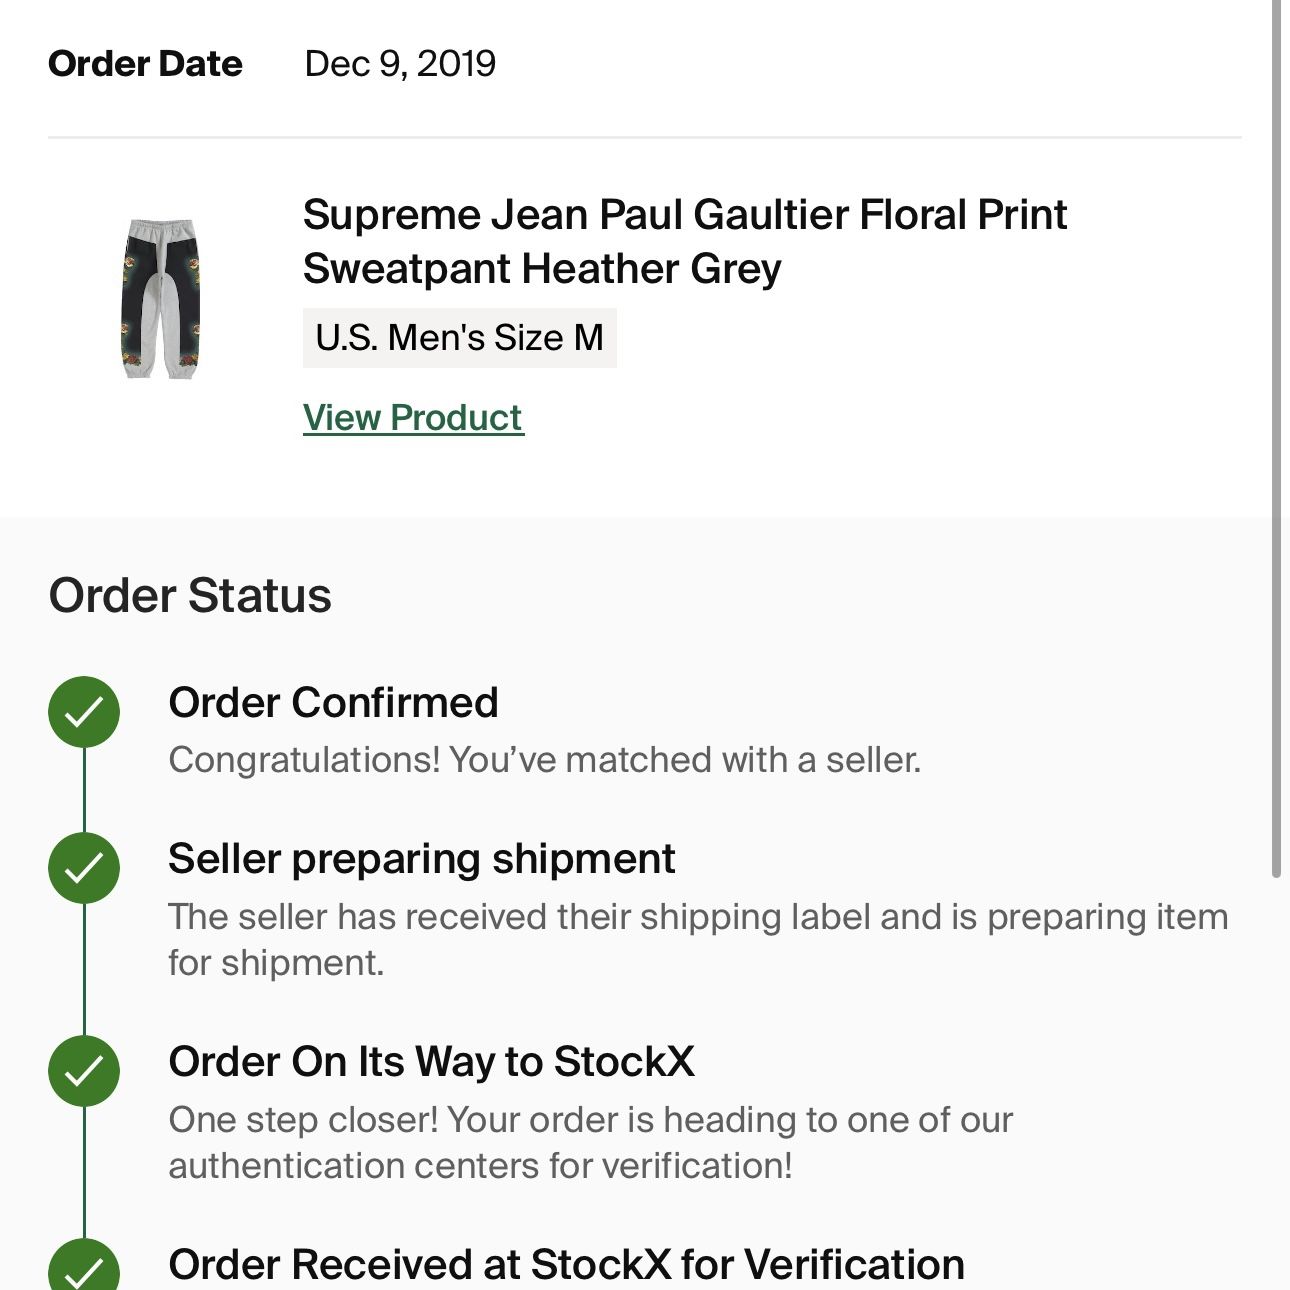Viewport: 1290px width, 1290px height.
Task: Expand the Order Status section
Action: (191, 594)
